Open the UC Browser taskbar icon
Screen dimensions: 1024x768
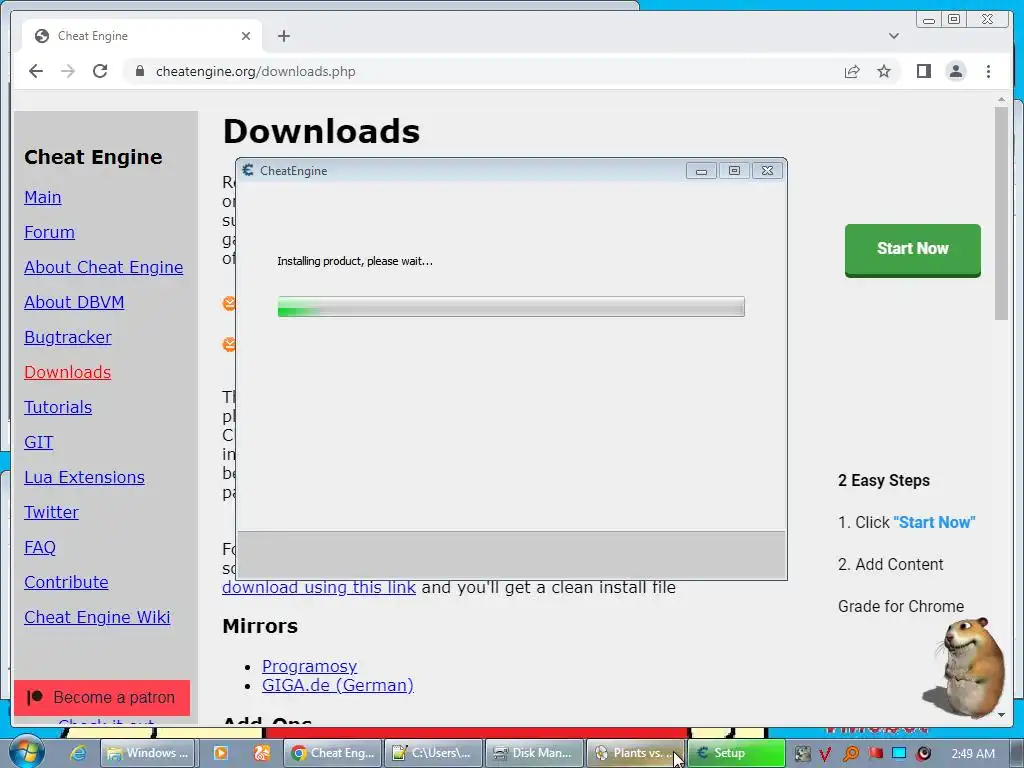pos(262,753)
